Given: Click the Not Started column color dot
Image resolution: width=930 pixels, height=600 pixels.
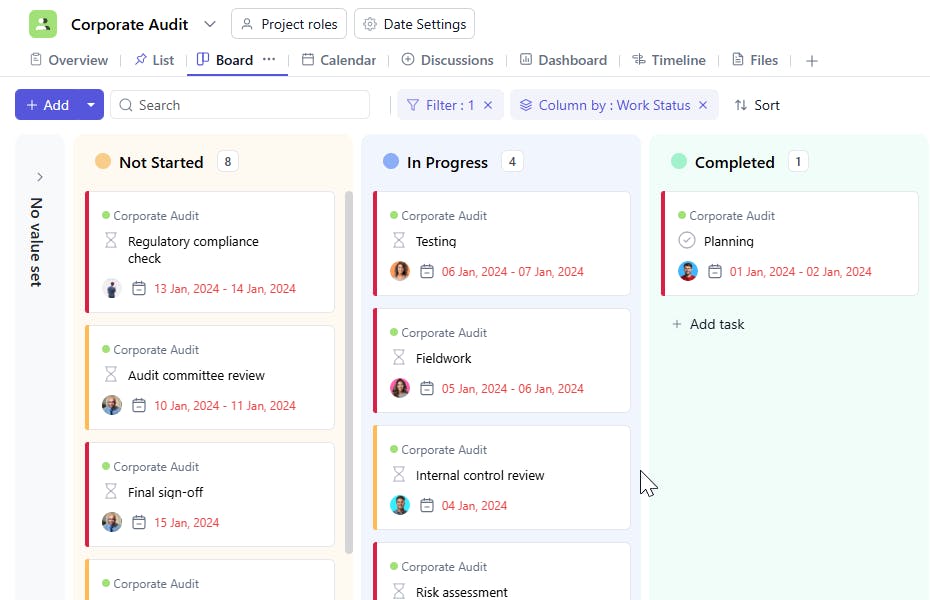Looking at the screenshot, I should tap(103, 162).
